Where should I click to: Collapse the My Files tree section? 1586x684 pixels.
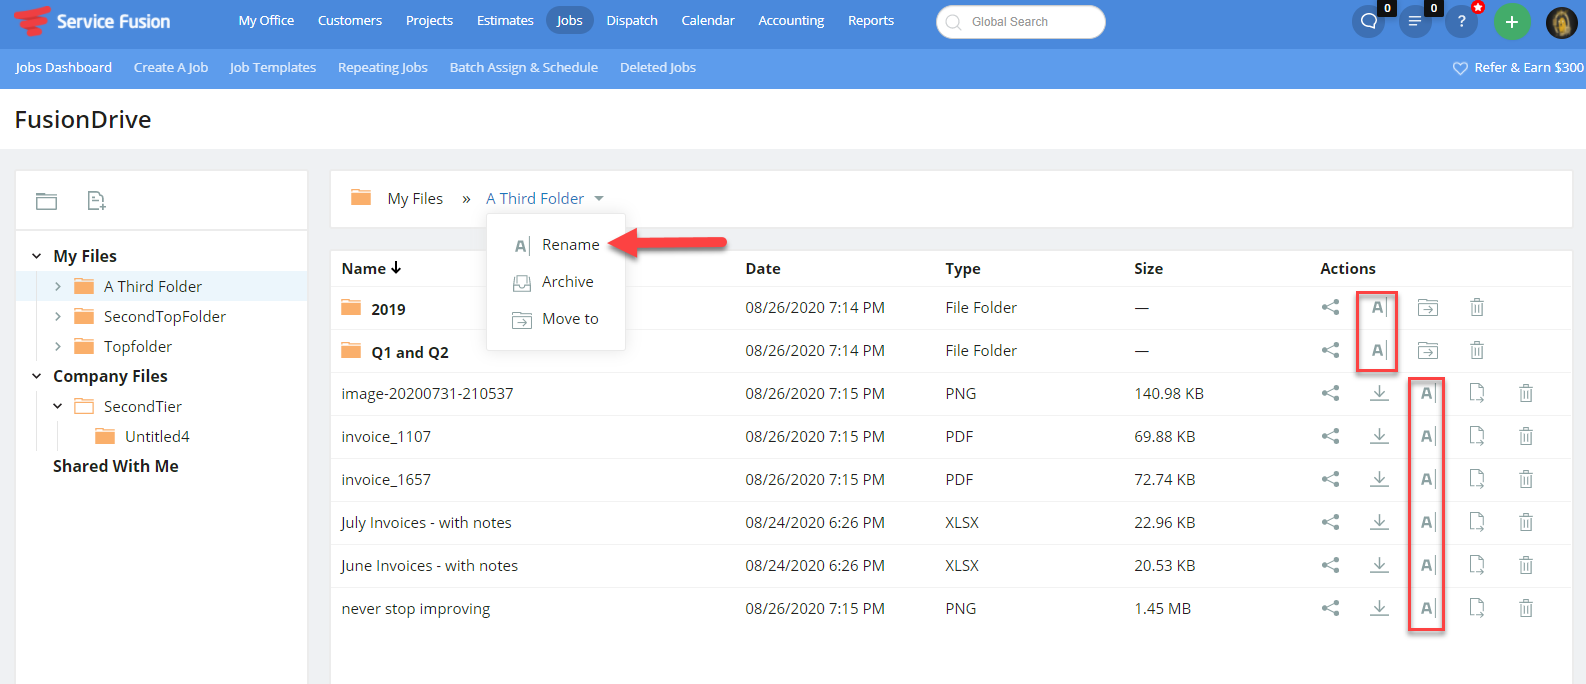point(37,257)
